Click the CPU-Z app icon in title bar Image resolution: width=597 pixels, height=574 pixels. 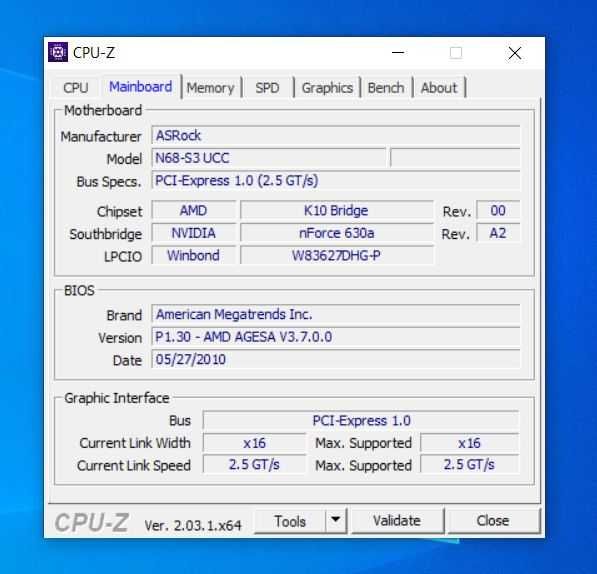point(58,52)
